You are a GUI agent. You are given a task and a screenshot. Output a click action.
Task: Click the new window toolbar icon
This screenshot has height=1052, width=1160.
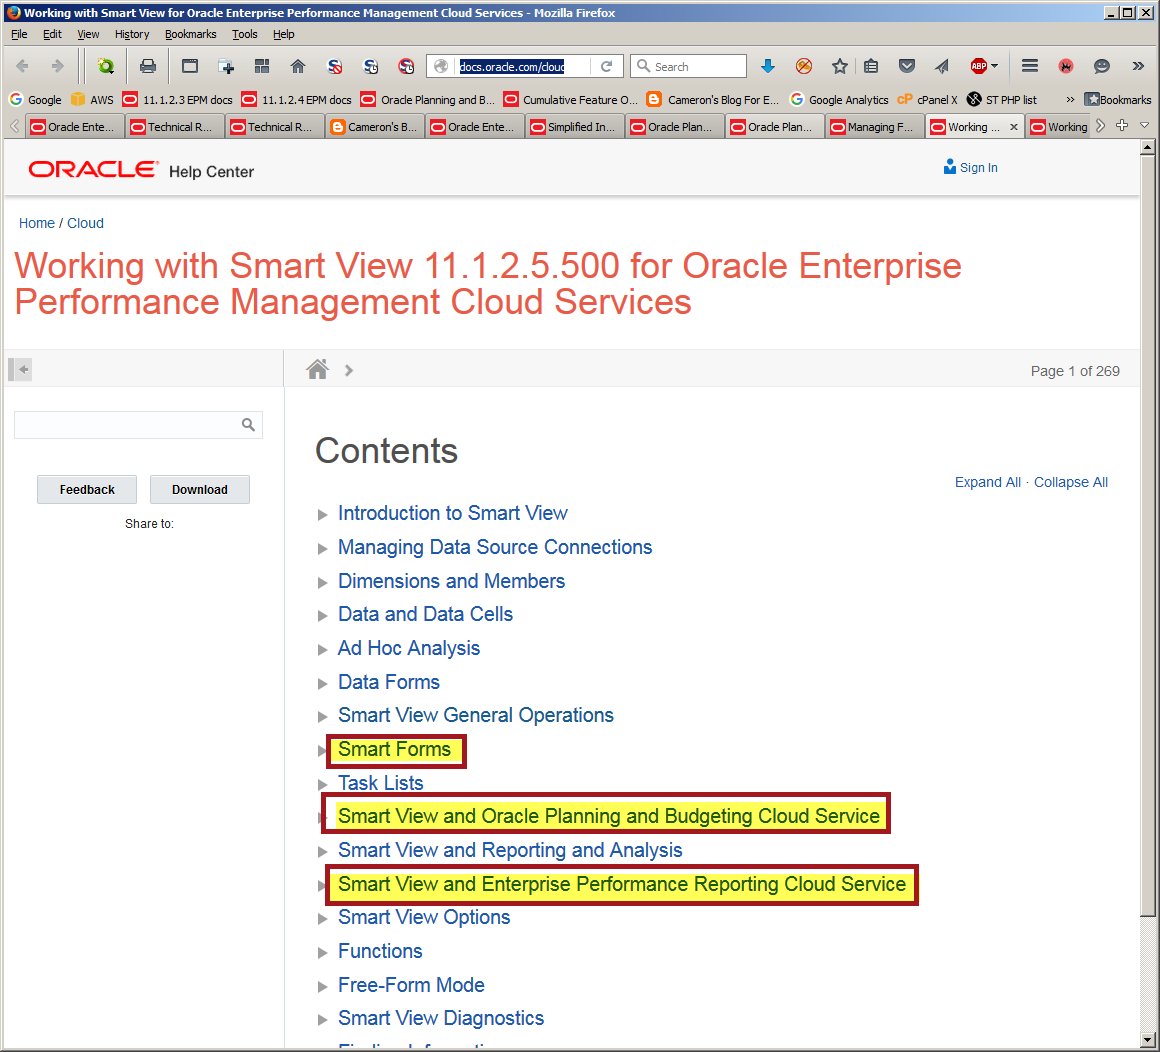(190, 67)
